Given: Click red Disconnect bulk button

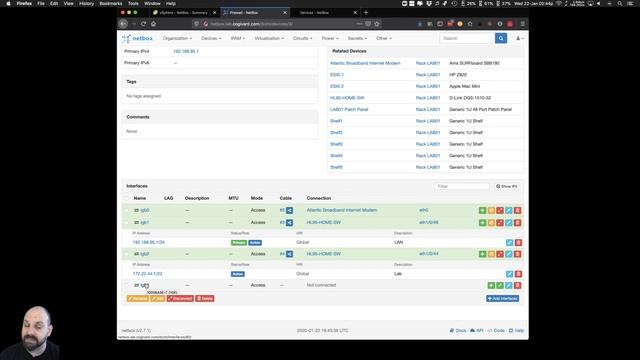Looking at the screenshot, I should point(180,298).
